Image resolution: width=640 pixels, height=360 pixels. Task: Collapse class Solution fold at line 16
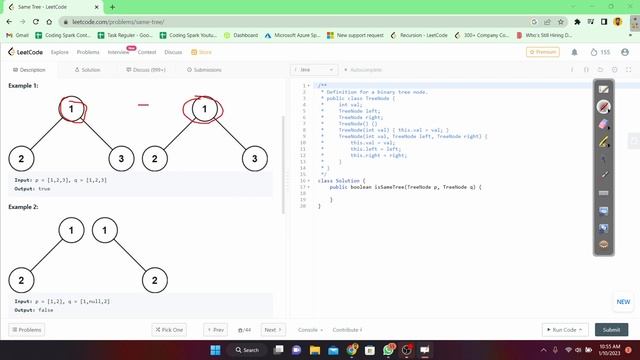(309, 181)
